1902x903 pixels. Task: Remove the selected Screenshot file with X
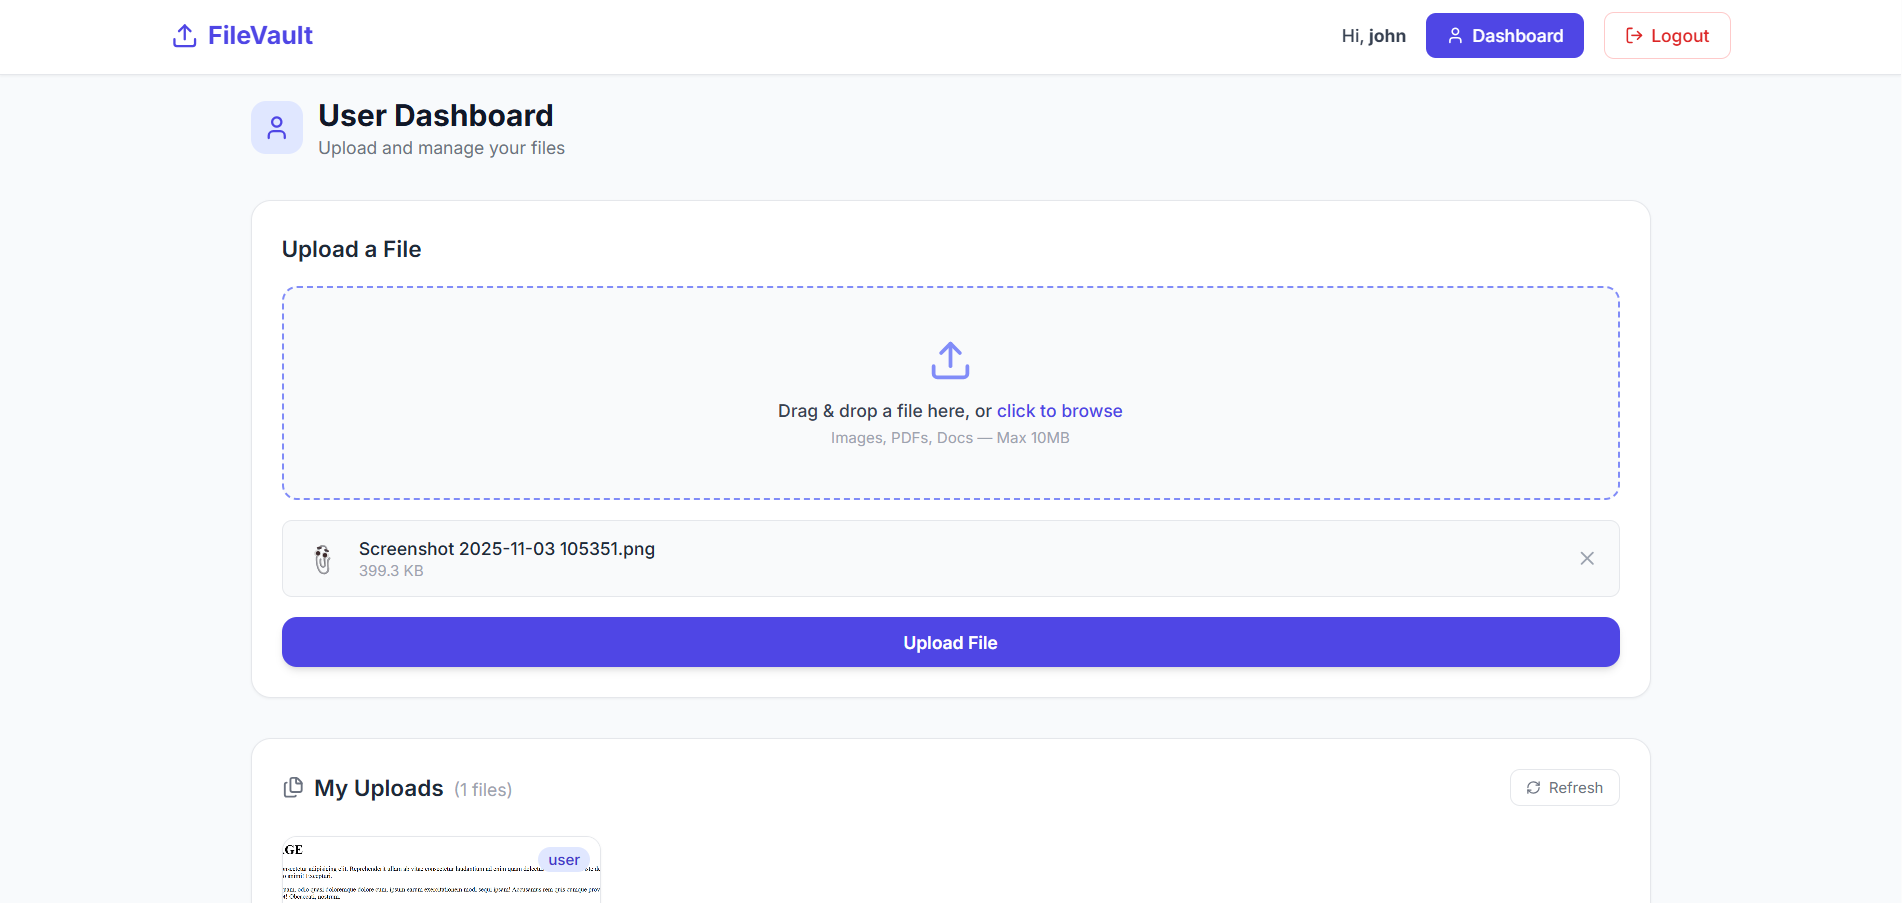click(x=1586, y=559)
